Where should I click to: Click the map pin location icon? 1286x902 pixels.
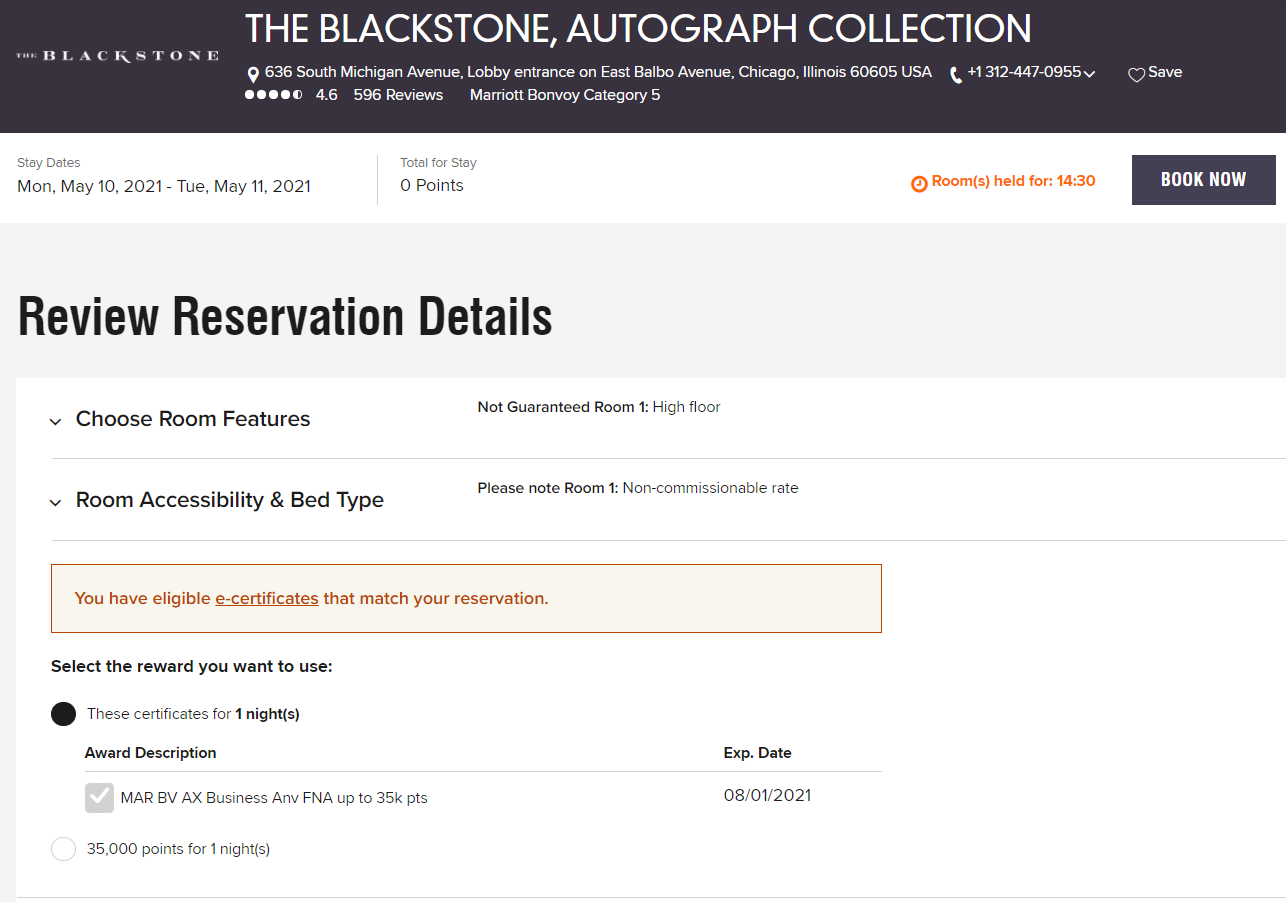coord(253,75)
